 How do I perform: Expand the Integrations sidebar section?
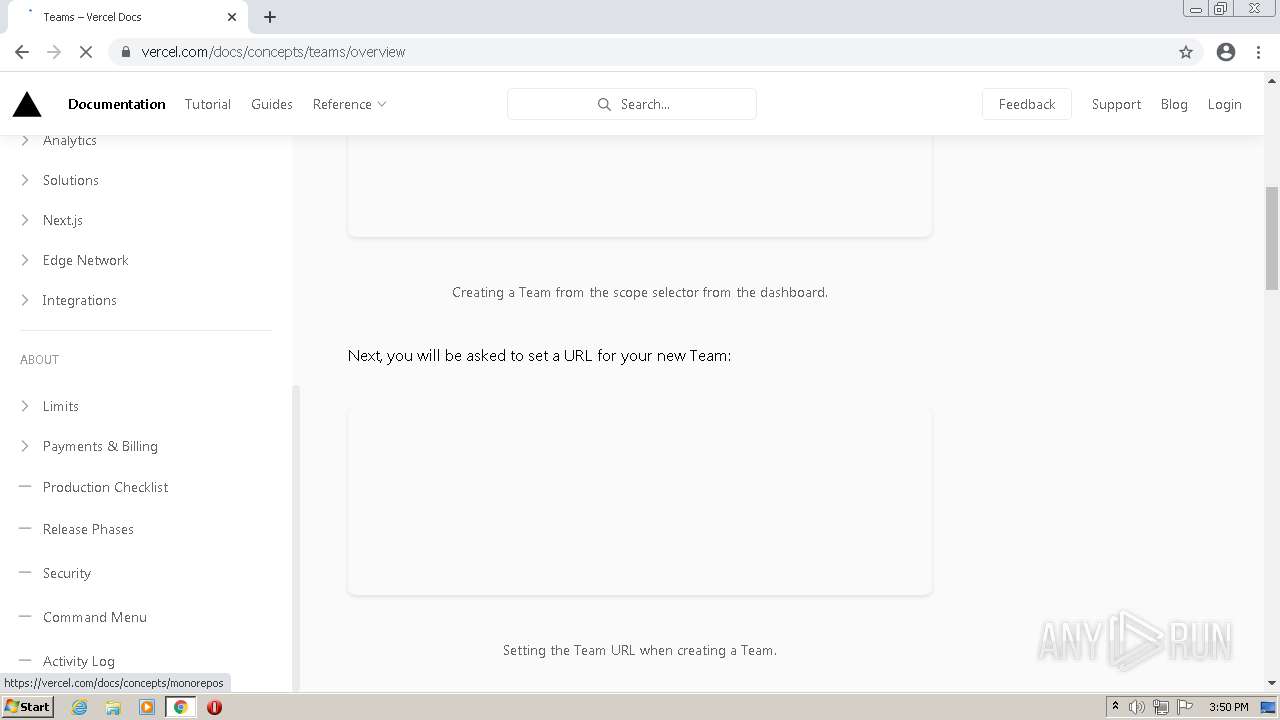25,300
